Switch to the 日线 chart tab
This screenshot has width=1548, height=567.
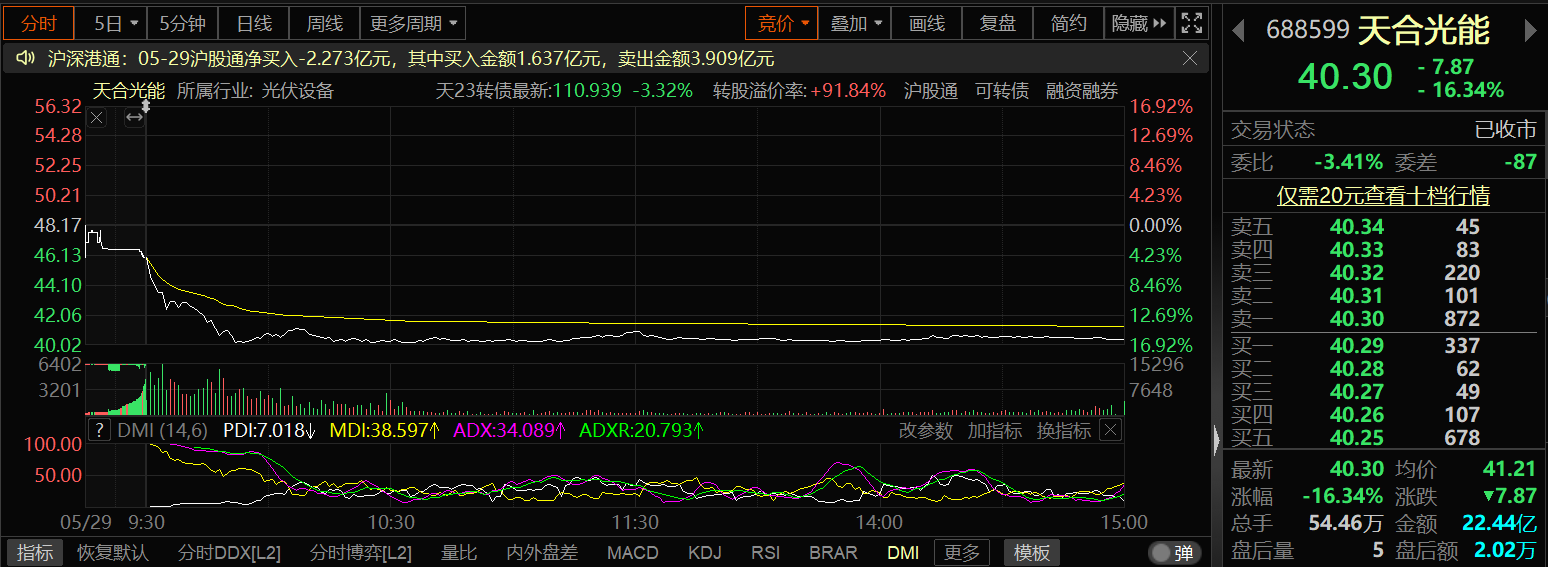(x=253, y=23)
